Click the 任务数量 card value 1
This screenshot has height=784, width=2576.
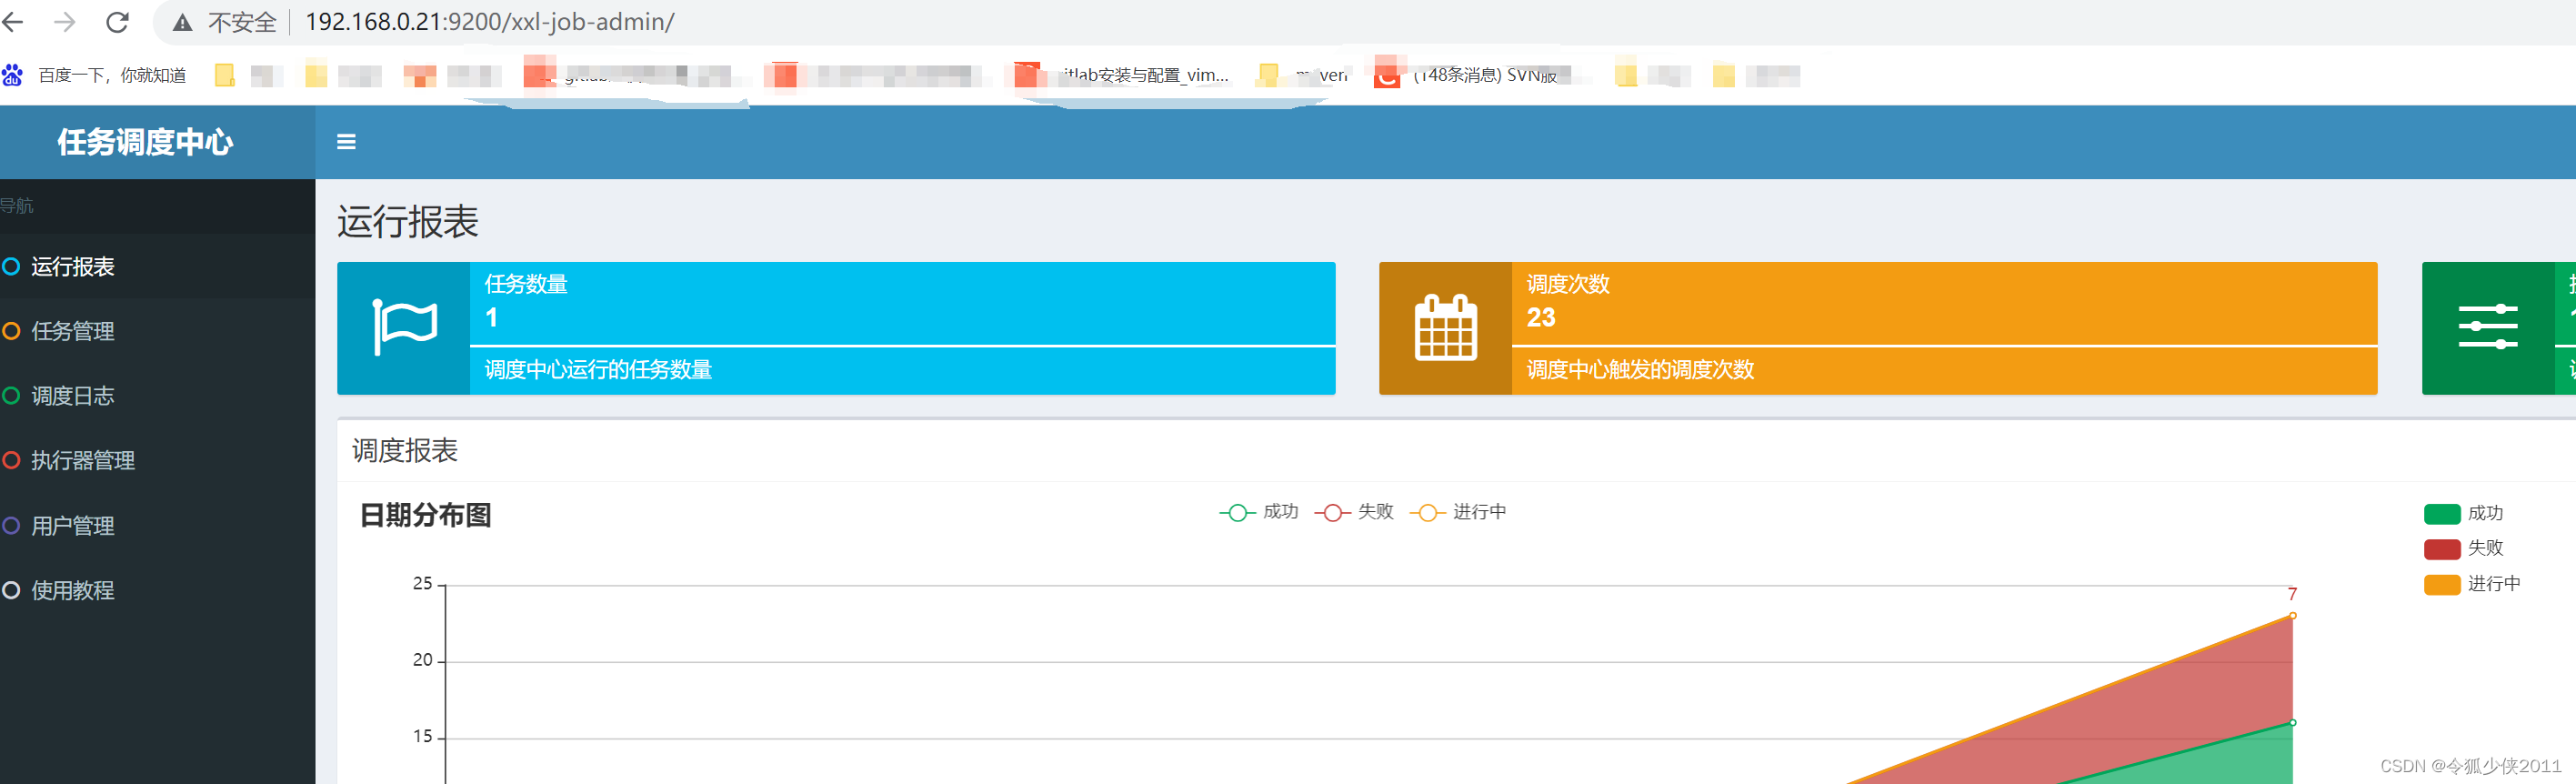(491, 318)
